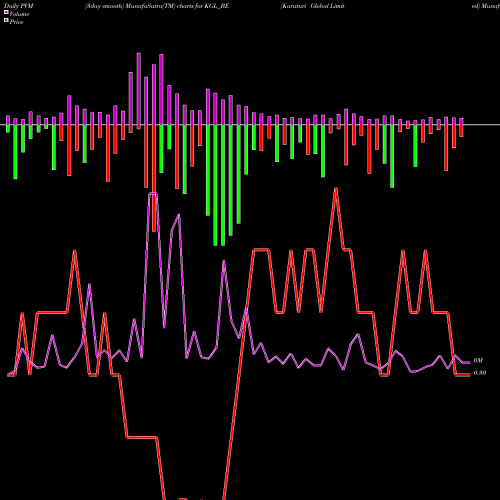This screenshot has height=500, width=500.
Task: Select the 'Price' legend label
Action: click(x=16, y=22)
